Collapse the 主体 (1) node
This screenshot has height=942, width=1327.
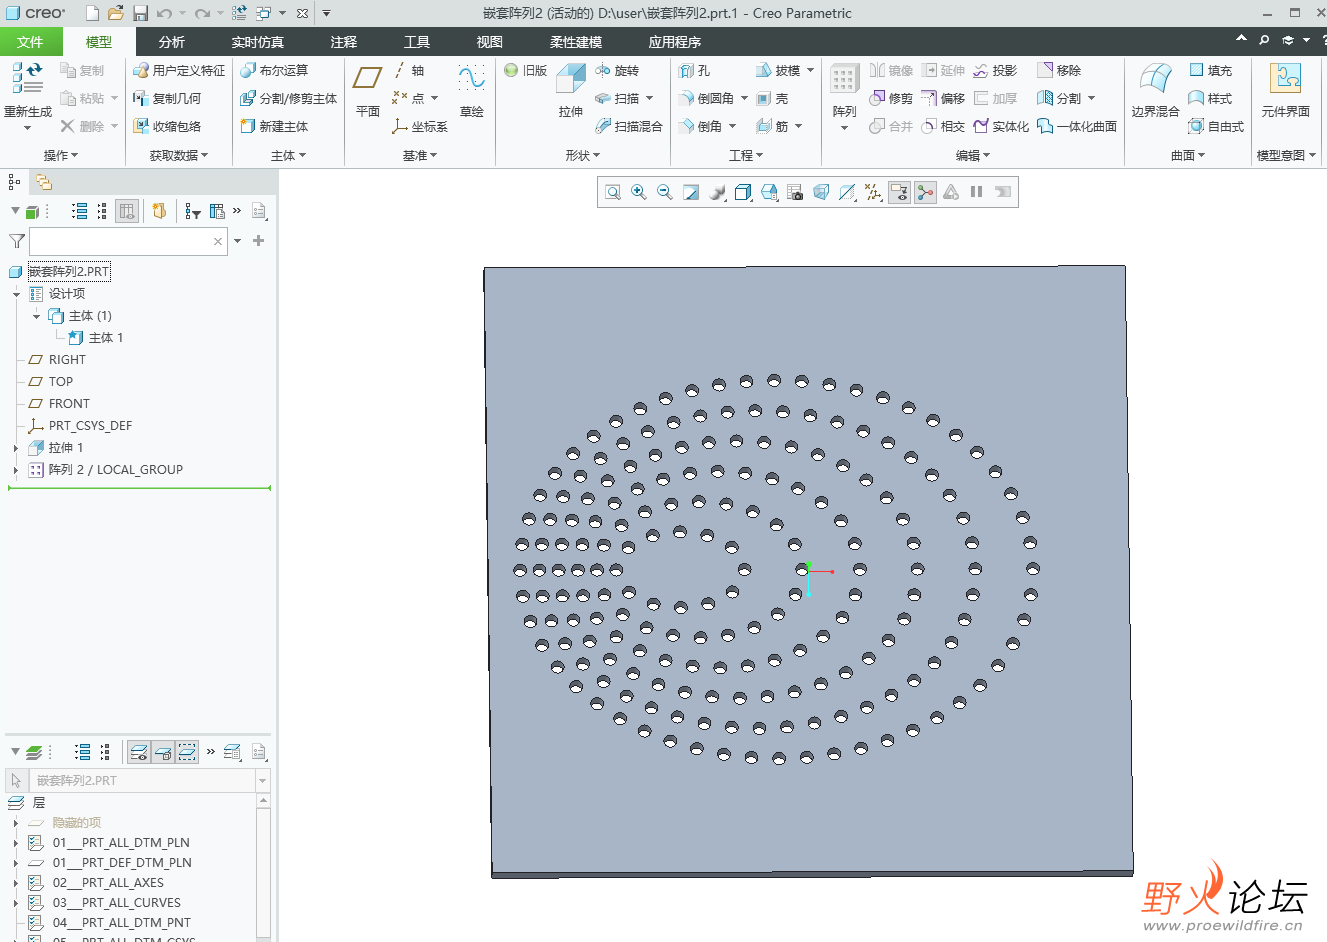pos(36,316)
